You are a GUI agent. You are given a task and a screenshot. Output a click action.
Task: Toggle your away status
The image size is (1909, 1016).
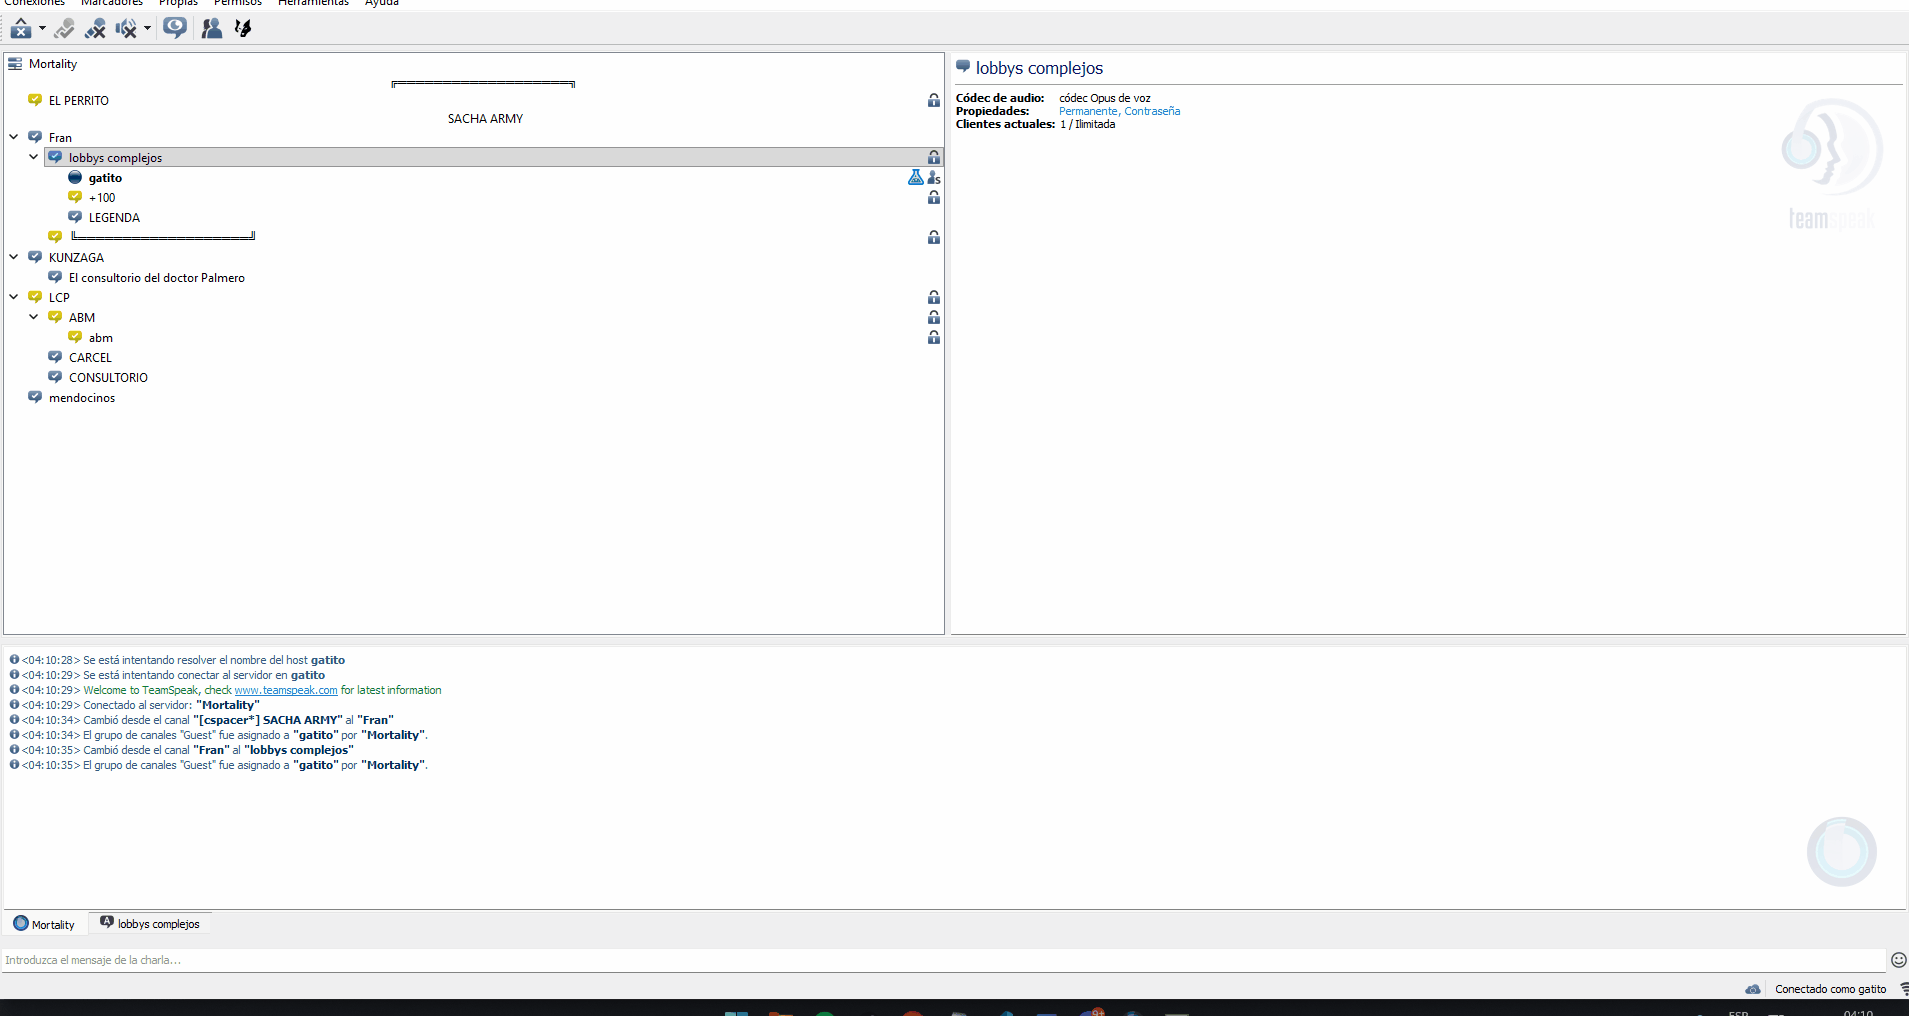pos(64,27)
